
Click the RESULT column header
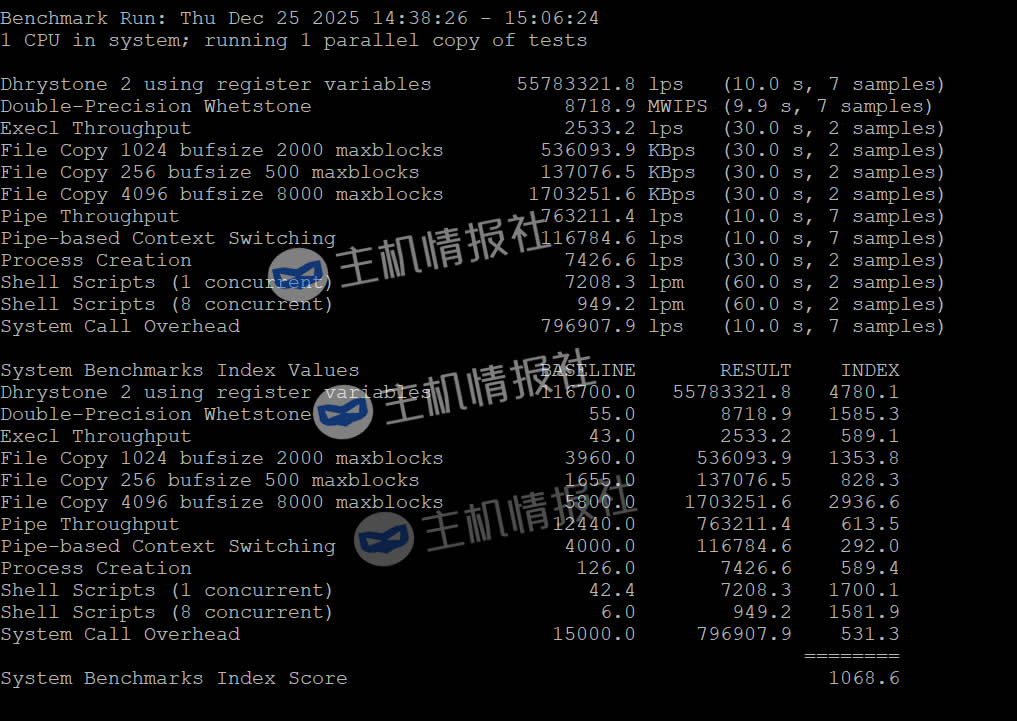click(755, 370)
